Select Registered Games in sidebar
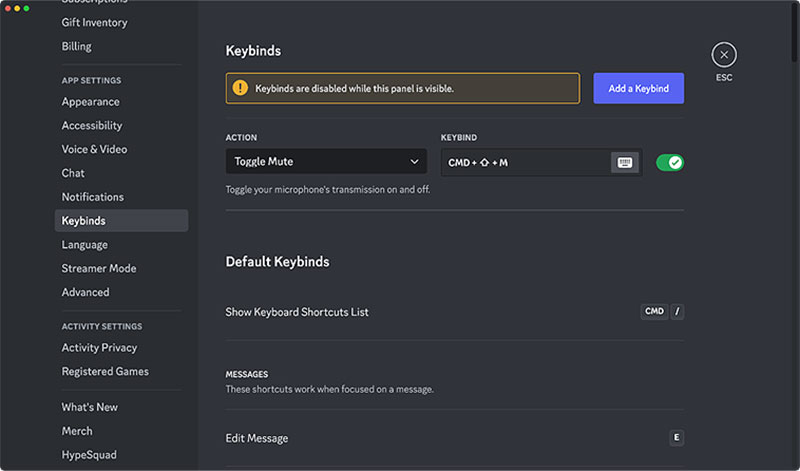 (x=105, y=372)
